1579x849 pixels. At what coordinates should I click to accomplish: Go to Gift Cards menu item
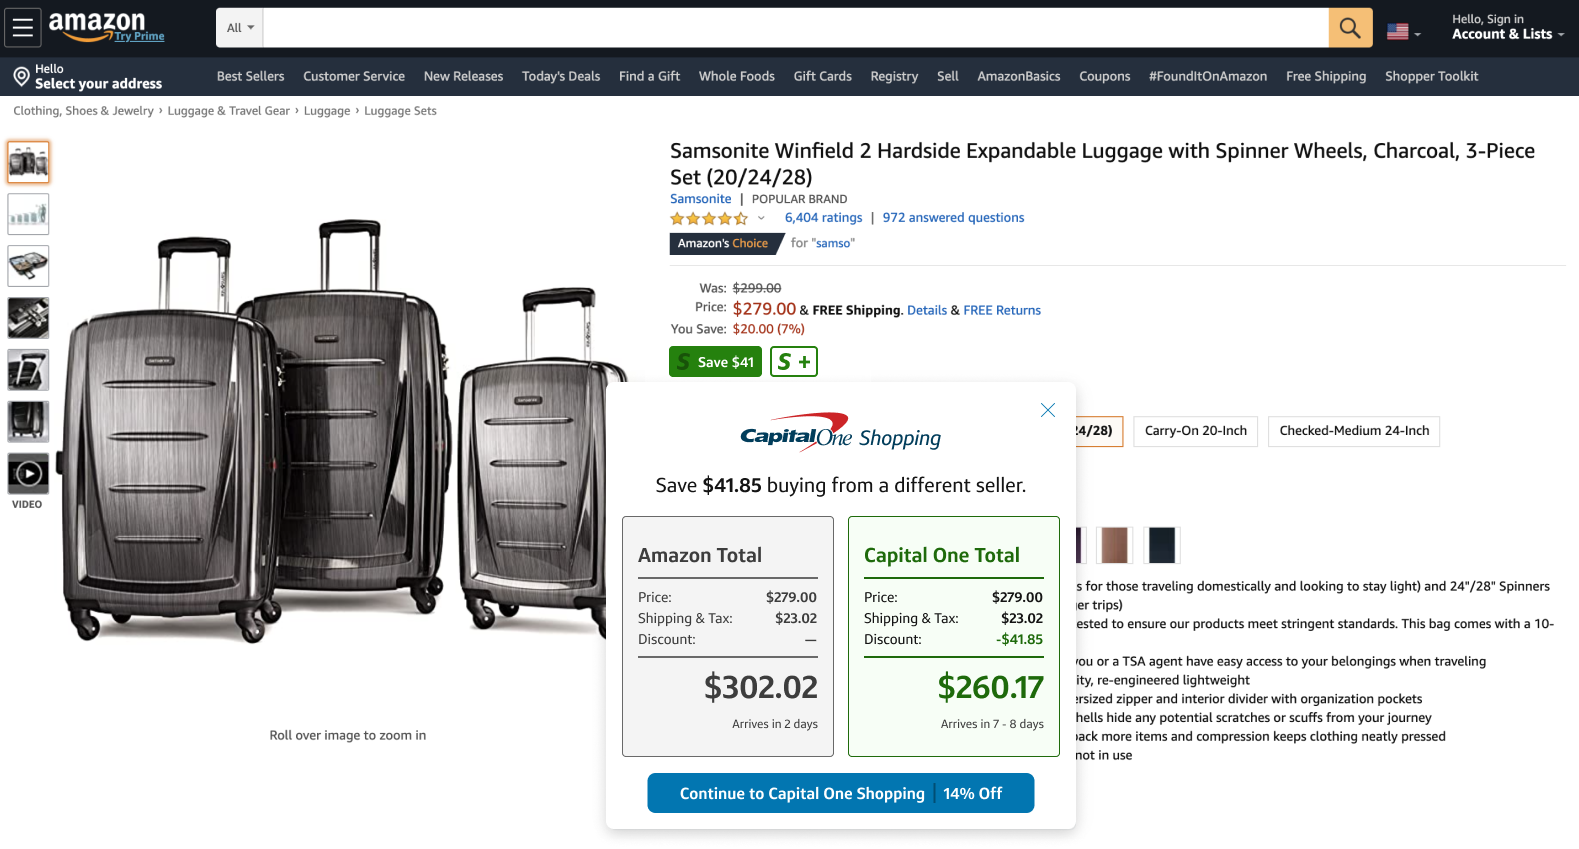(x=822, y=76)
